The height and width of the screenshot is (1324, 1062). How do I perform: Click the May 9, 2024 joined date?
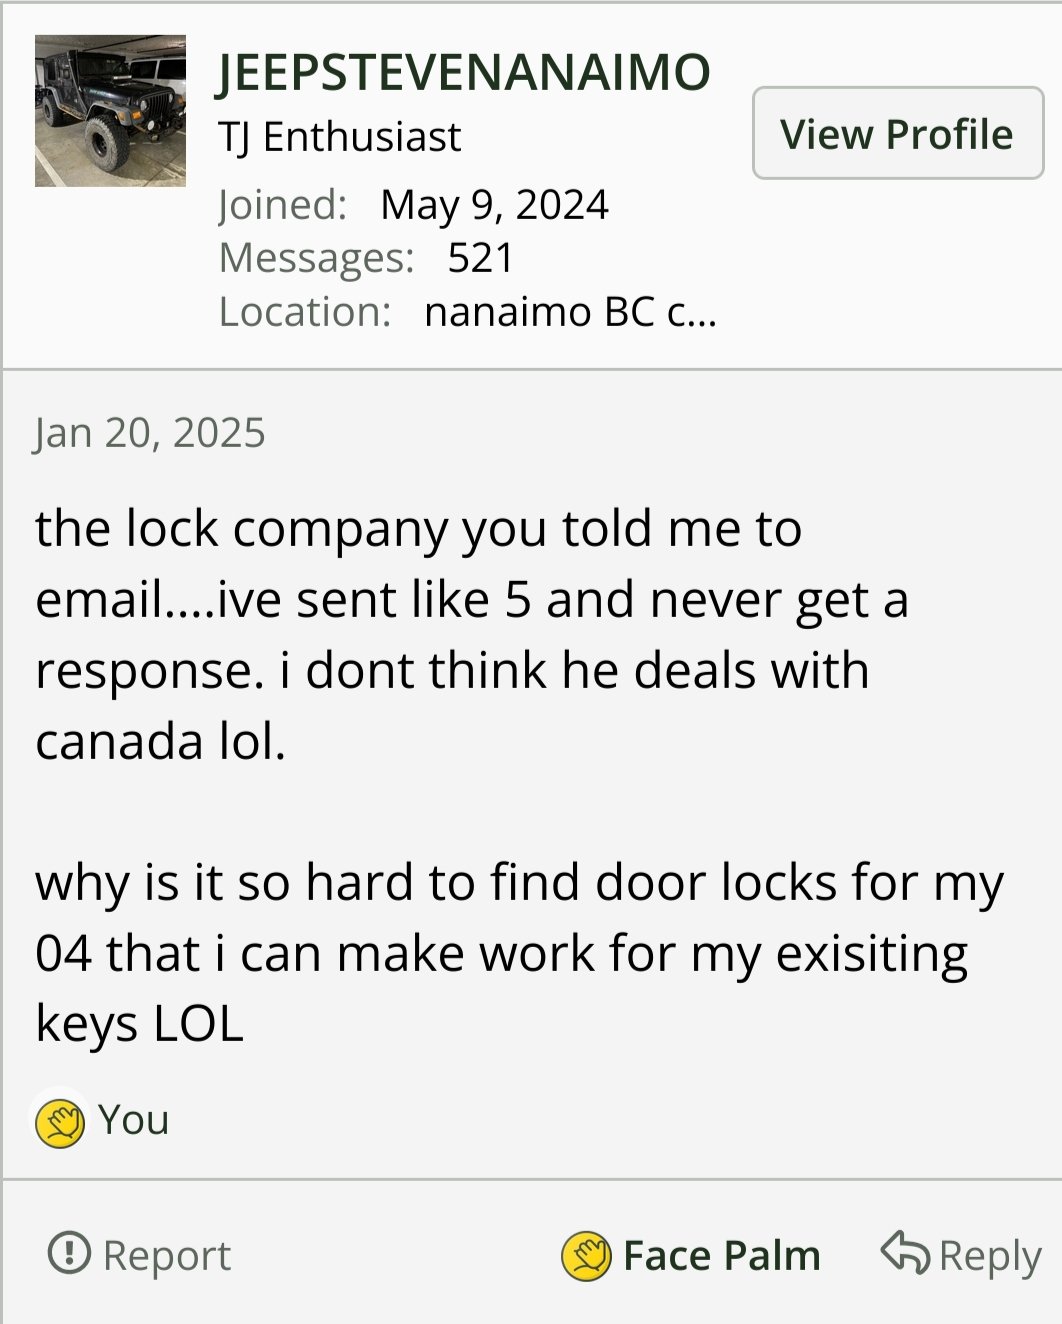494,205
